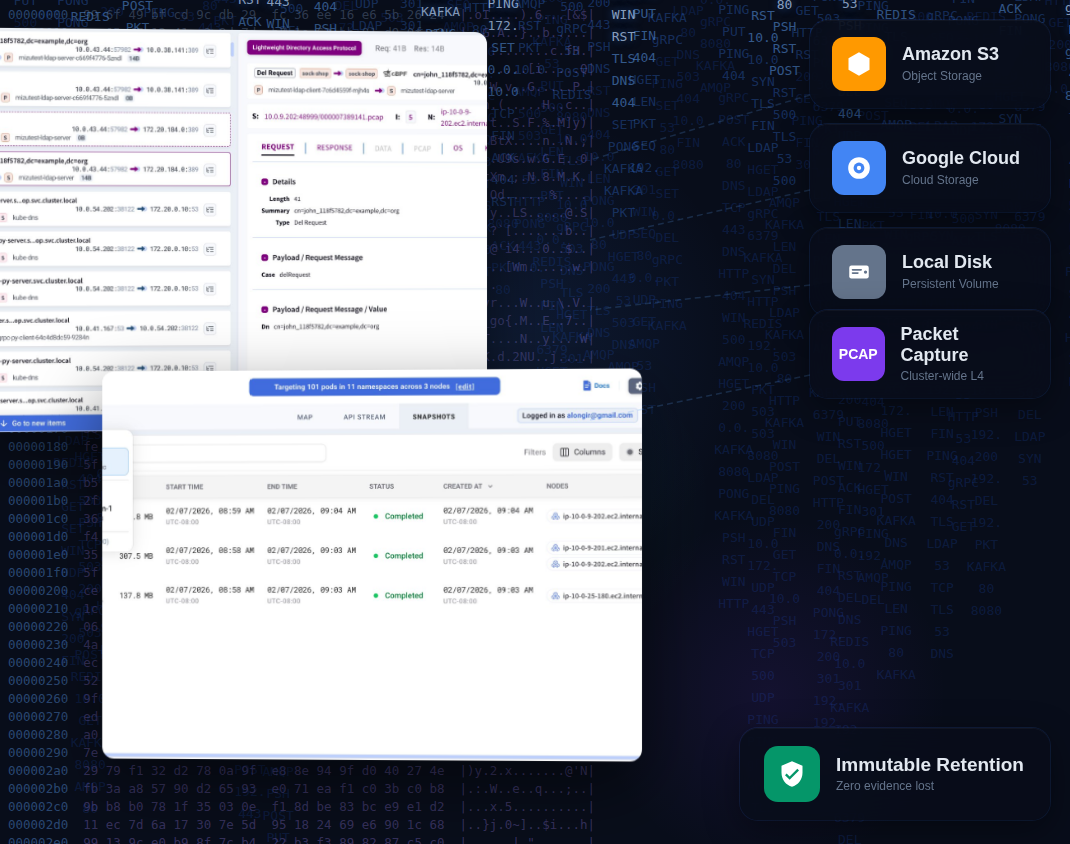The image size is (1070, 844).
Task: Click the START TIME column header
Action: [x=184, y=487]
